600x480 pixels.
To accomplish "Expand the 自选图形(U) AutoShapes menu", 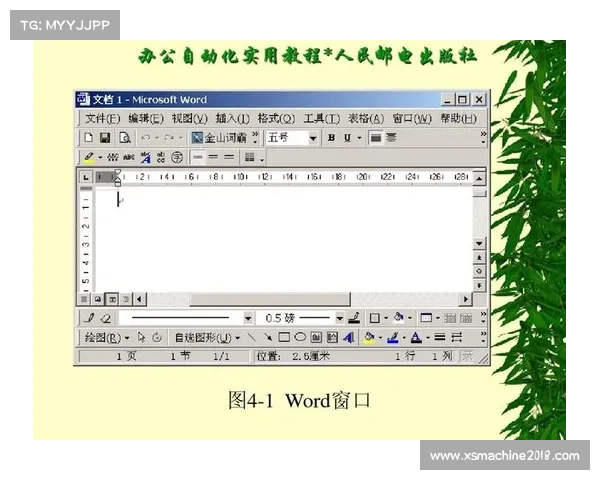I will (207, 338).
